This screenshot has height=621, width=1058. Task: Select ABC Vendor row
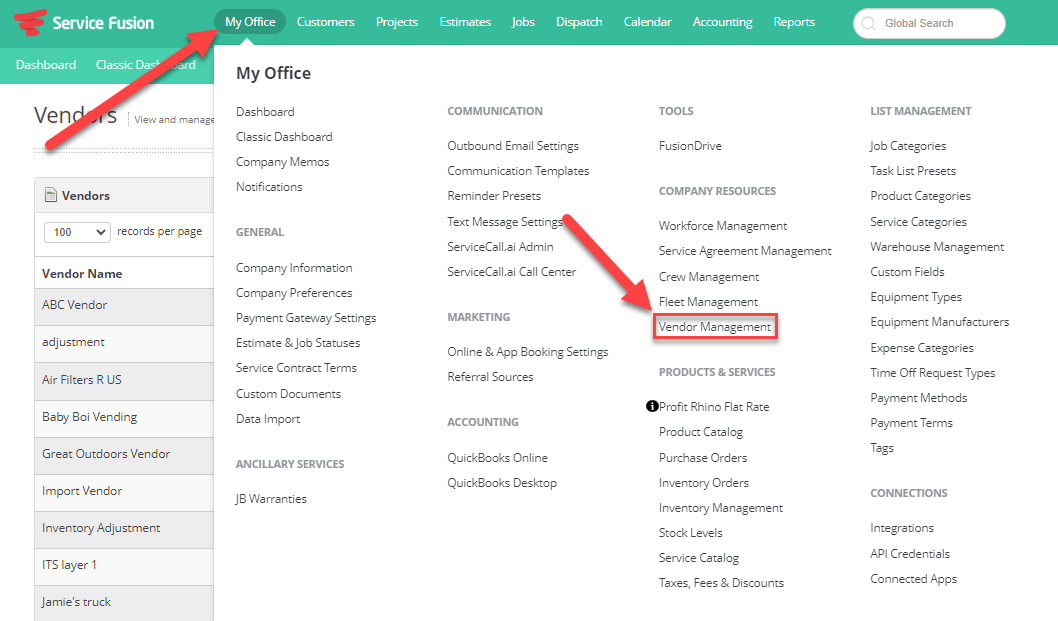(x=124, y=305)
